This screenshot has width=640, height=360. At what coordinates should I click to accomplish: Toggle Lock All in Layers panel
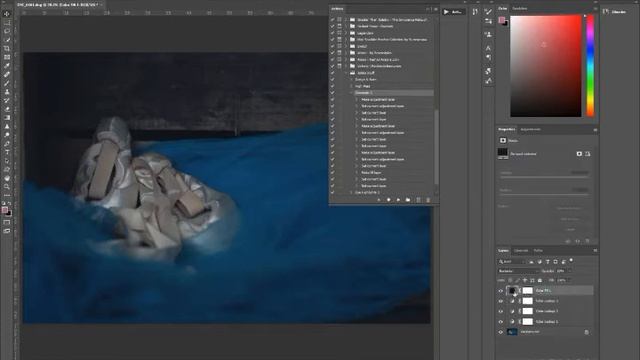pyautogui.click(x=540, y=280)
